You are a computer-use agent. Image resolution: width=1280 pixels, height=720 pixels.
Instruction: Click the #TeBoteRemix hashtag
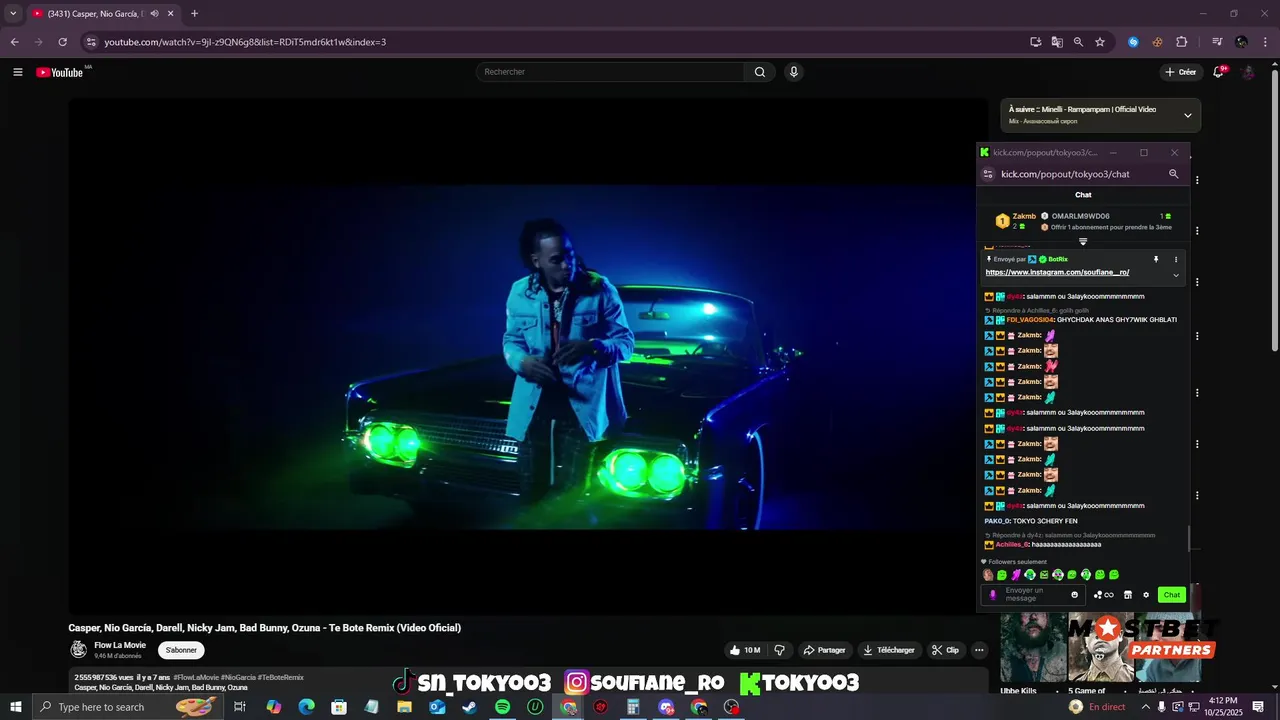280,677
